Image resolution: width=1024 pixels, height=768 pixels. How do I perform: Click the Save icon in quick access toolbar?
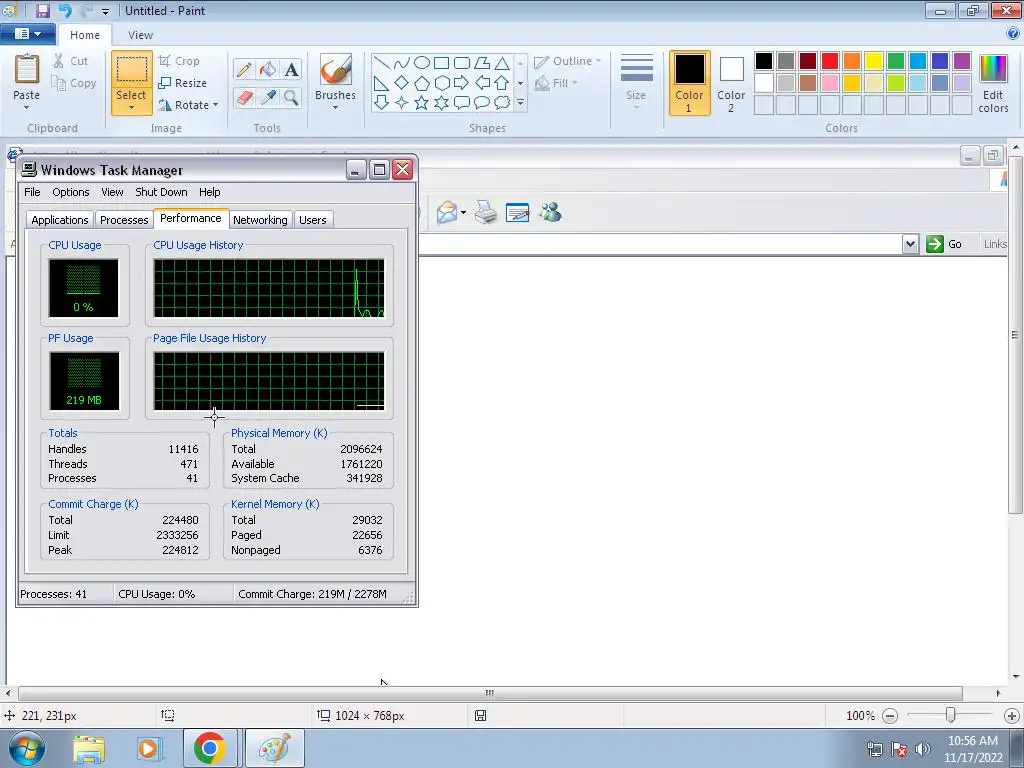point(43,10)
